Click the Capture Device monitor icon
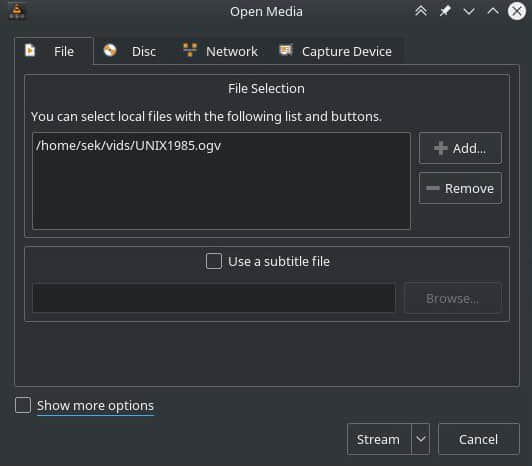Viewport: 532px width, 466px height. (x=286, y=50)
